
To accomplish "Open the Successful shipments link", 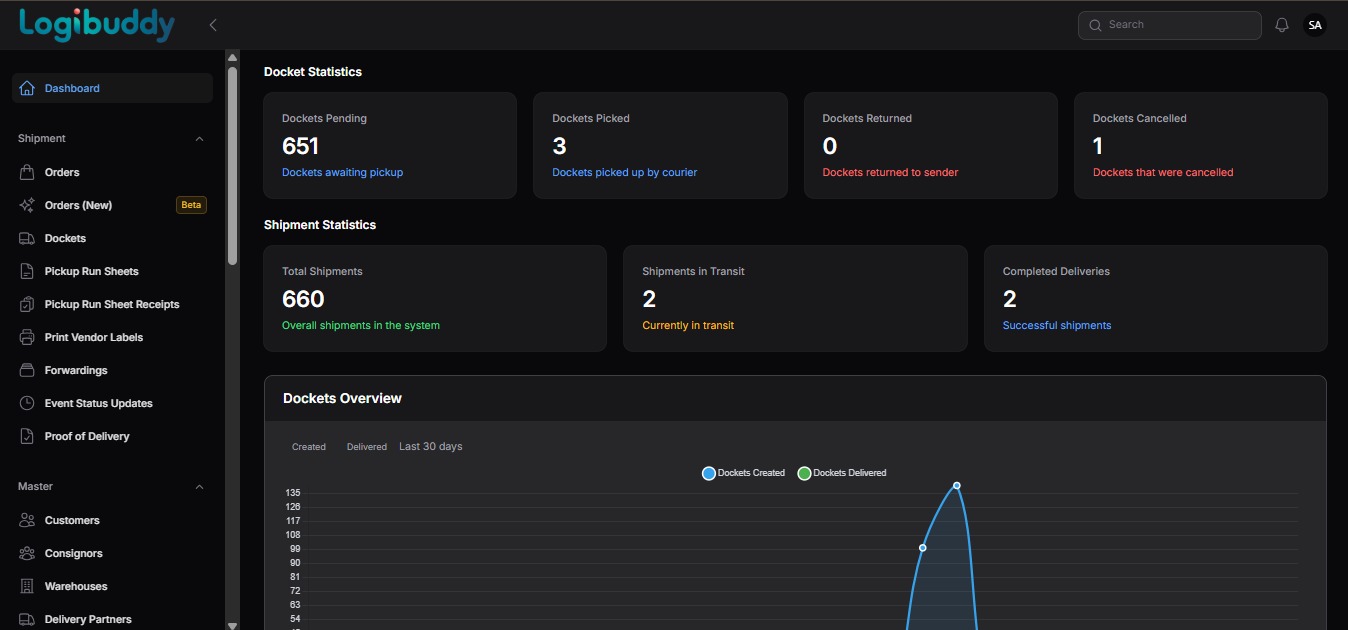I will pyautogui.click(x=1057, y=324).
